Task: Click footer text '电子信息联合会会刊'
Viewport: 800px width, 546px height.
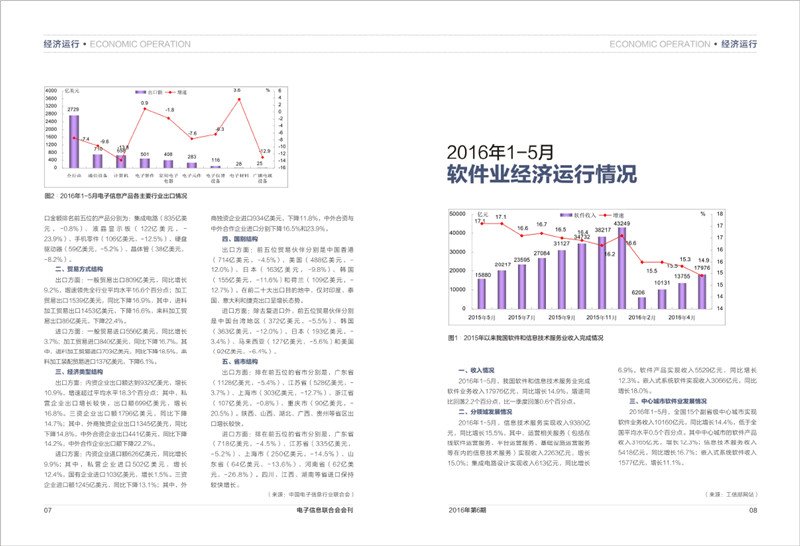Action: [325, 510]
